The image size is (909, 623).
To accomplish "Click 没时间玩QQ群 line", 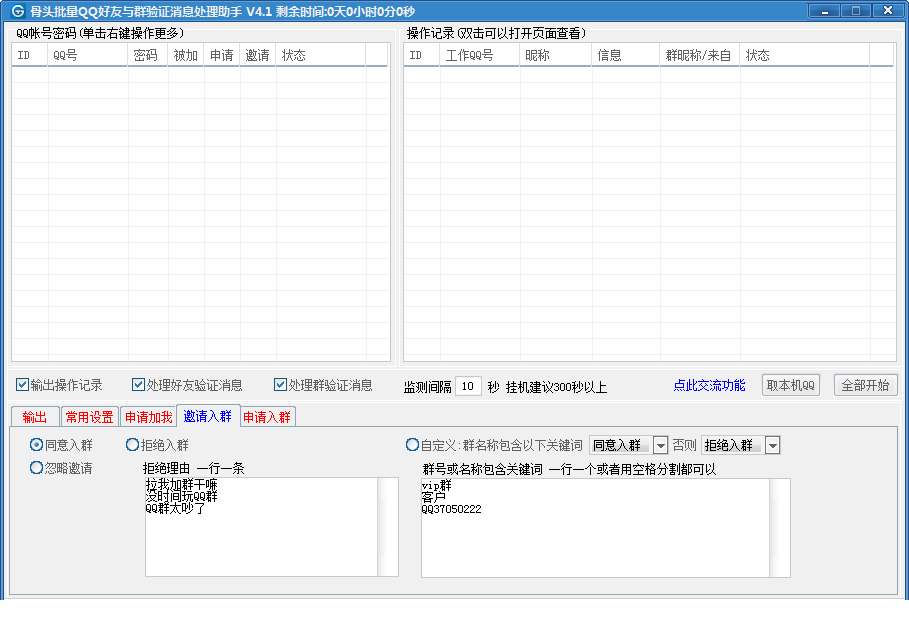I will tap(181, 497).
